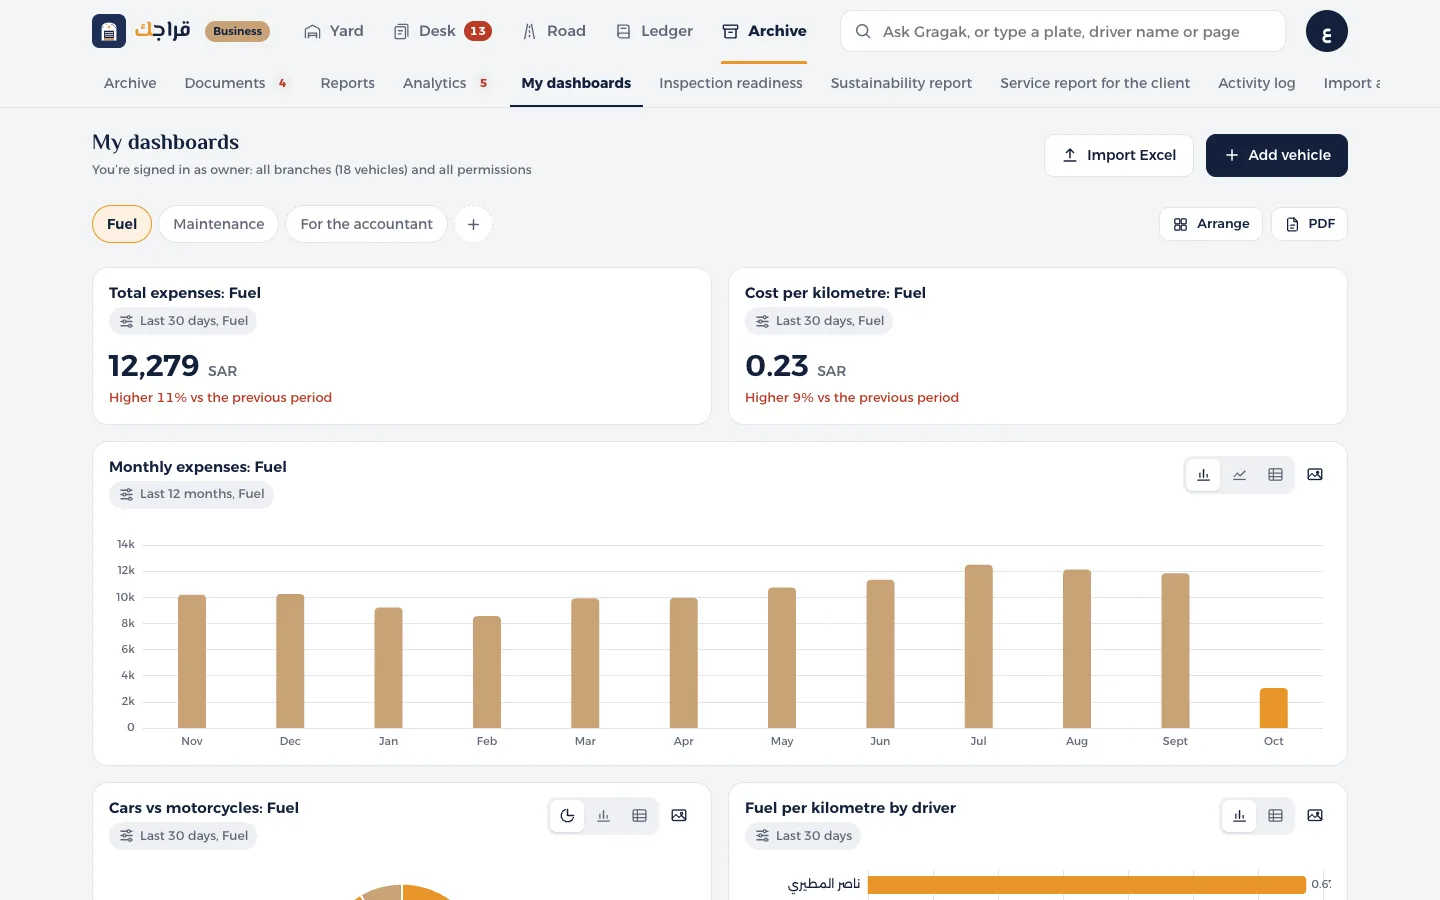The width and height of the screenshot is (1440, 900).
Task: Select the Fuel dashboard chip
Action: (x=122, y=224)
